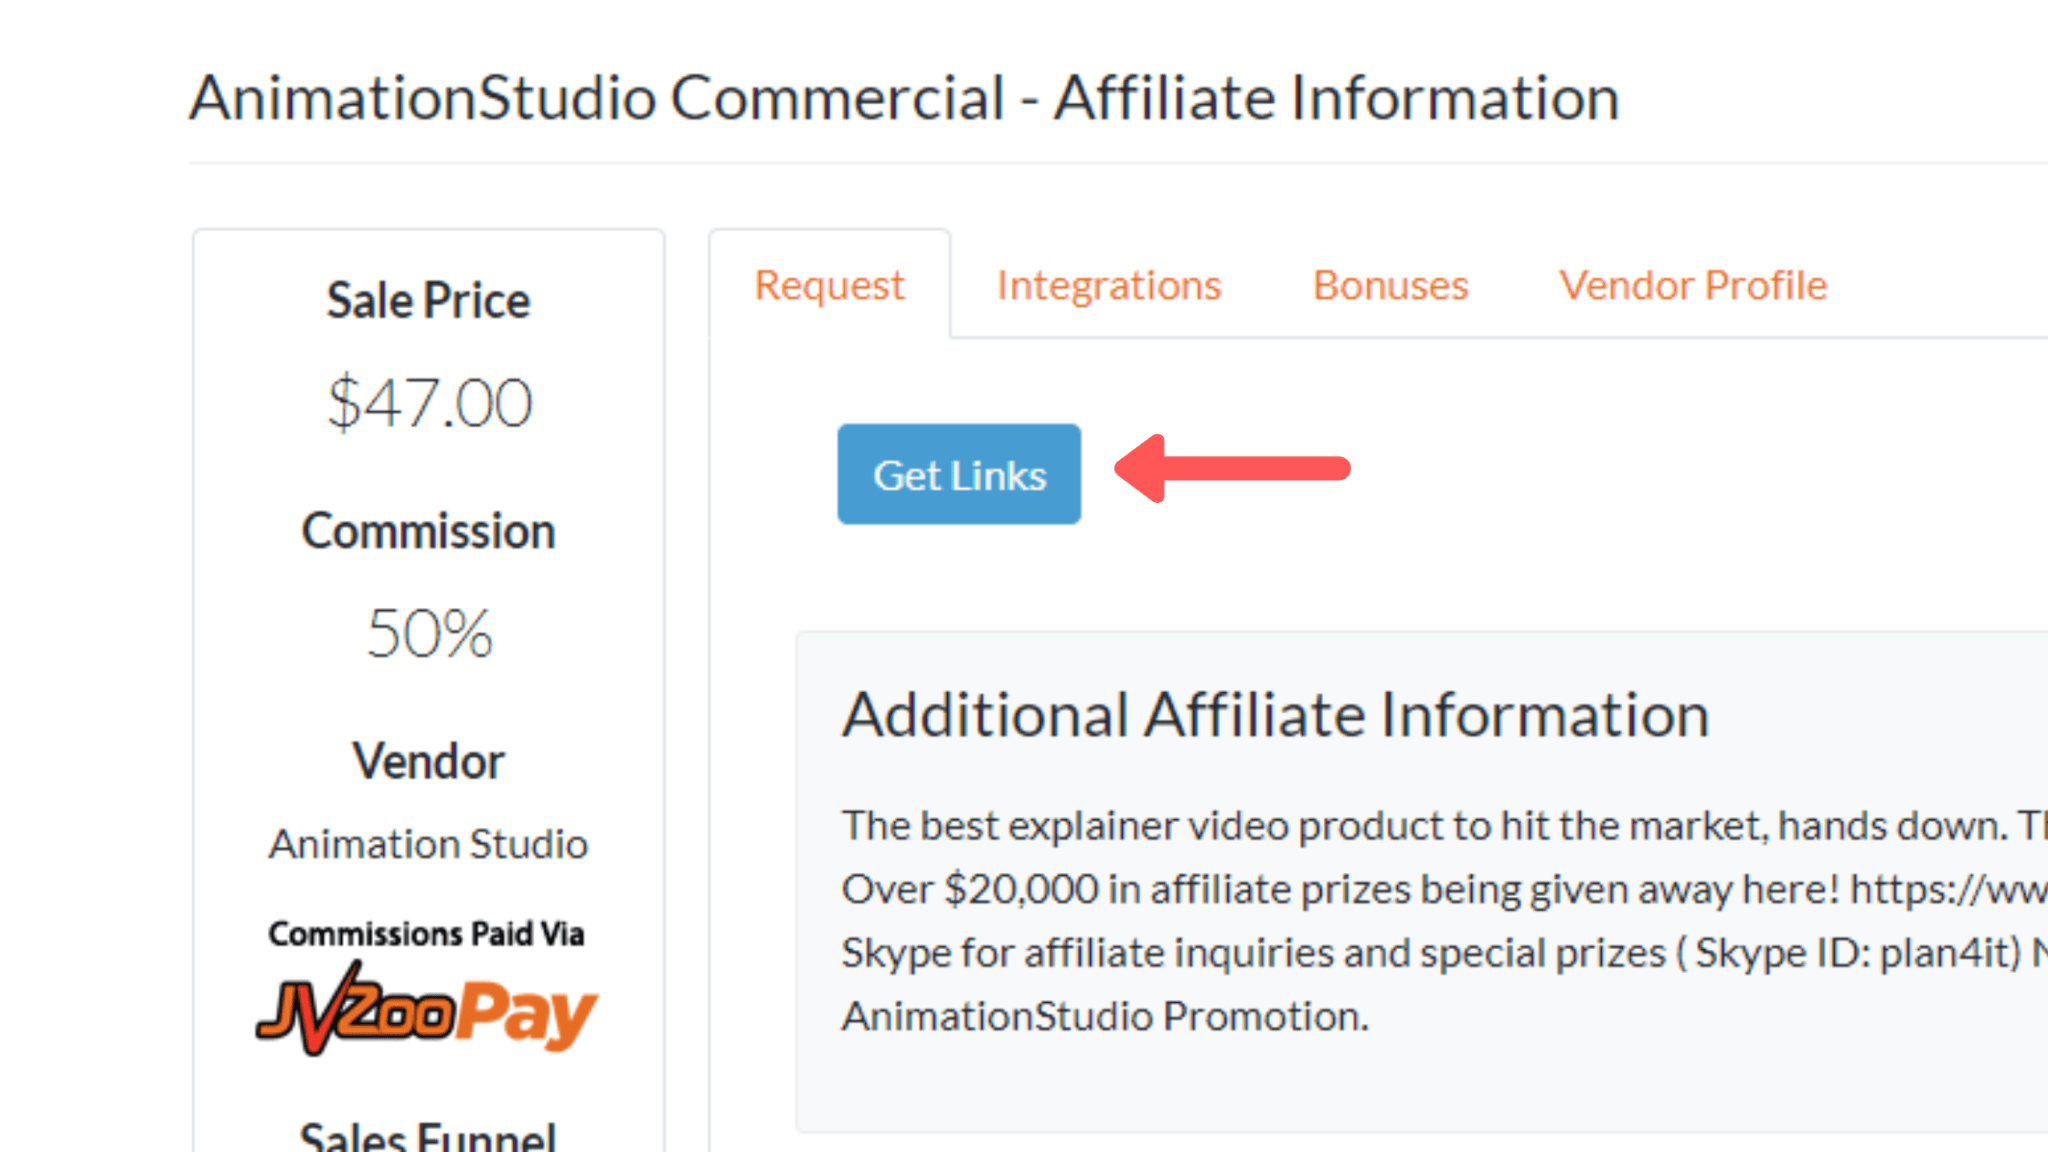Click the Sale Price heading
The image size is (2048, 1152).
(428, 301)
